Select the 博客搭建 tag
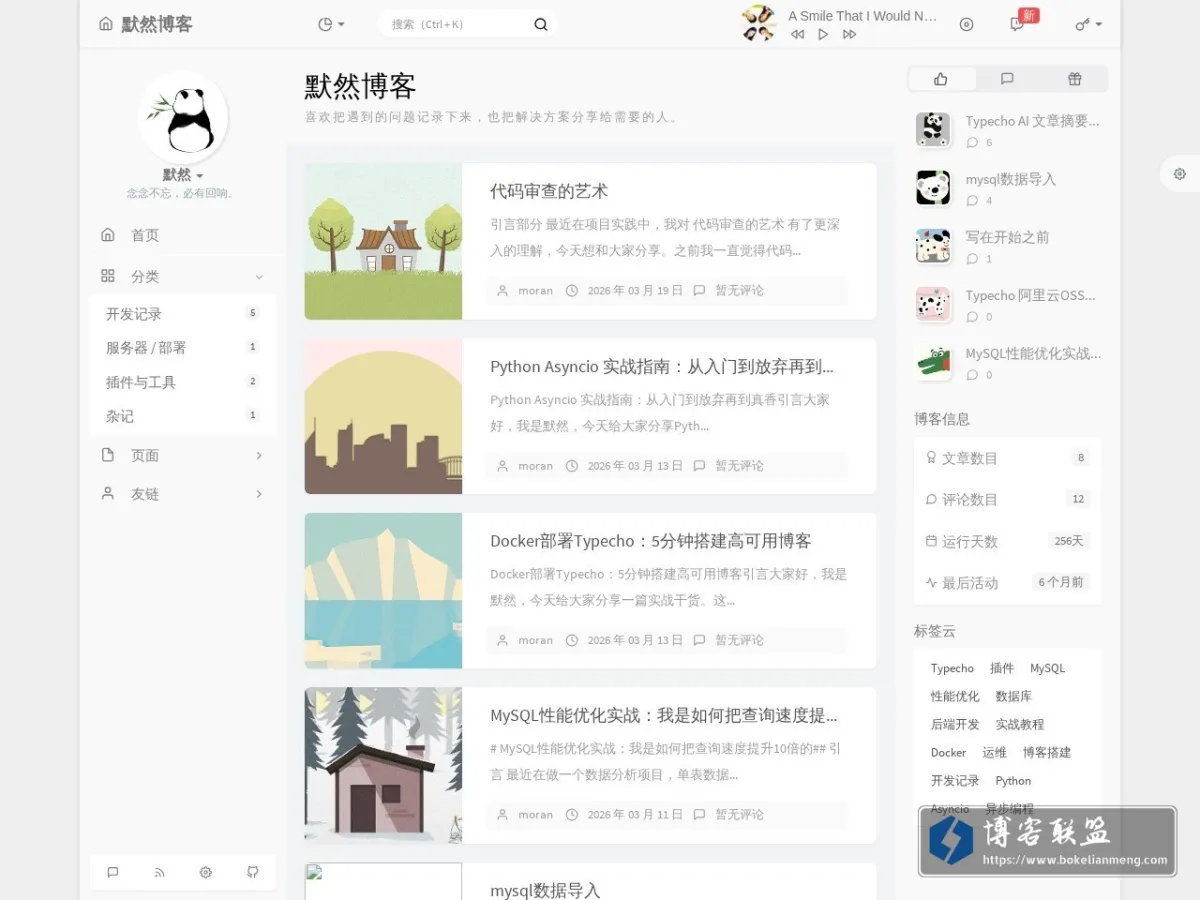This screenshot has width=1200, height=900. tap(1046, 752)
